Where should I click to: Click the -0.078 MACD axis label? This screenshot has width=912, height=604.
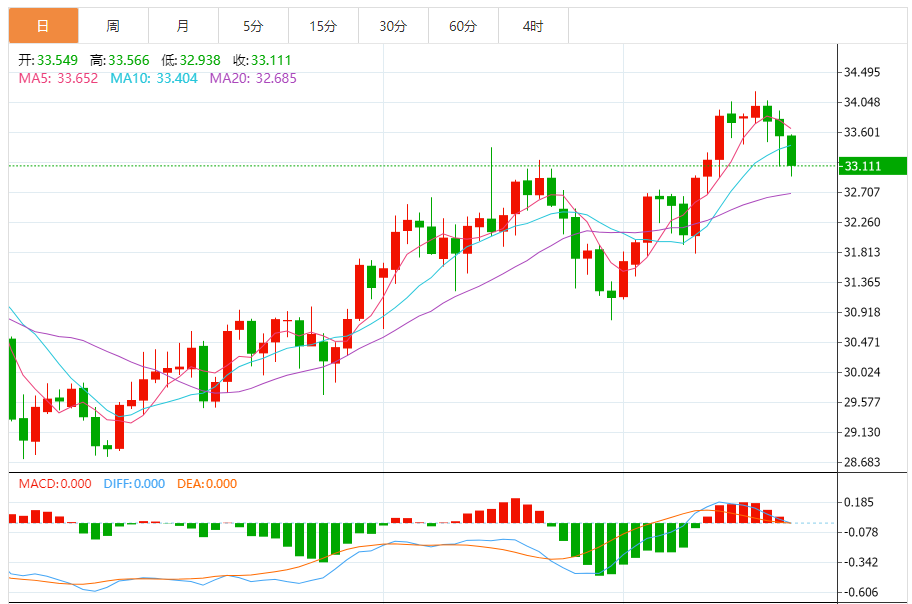861,532
